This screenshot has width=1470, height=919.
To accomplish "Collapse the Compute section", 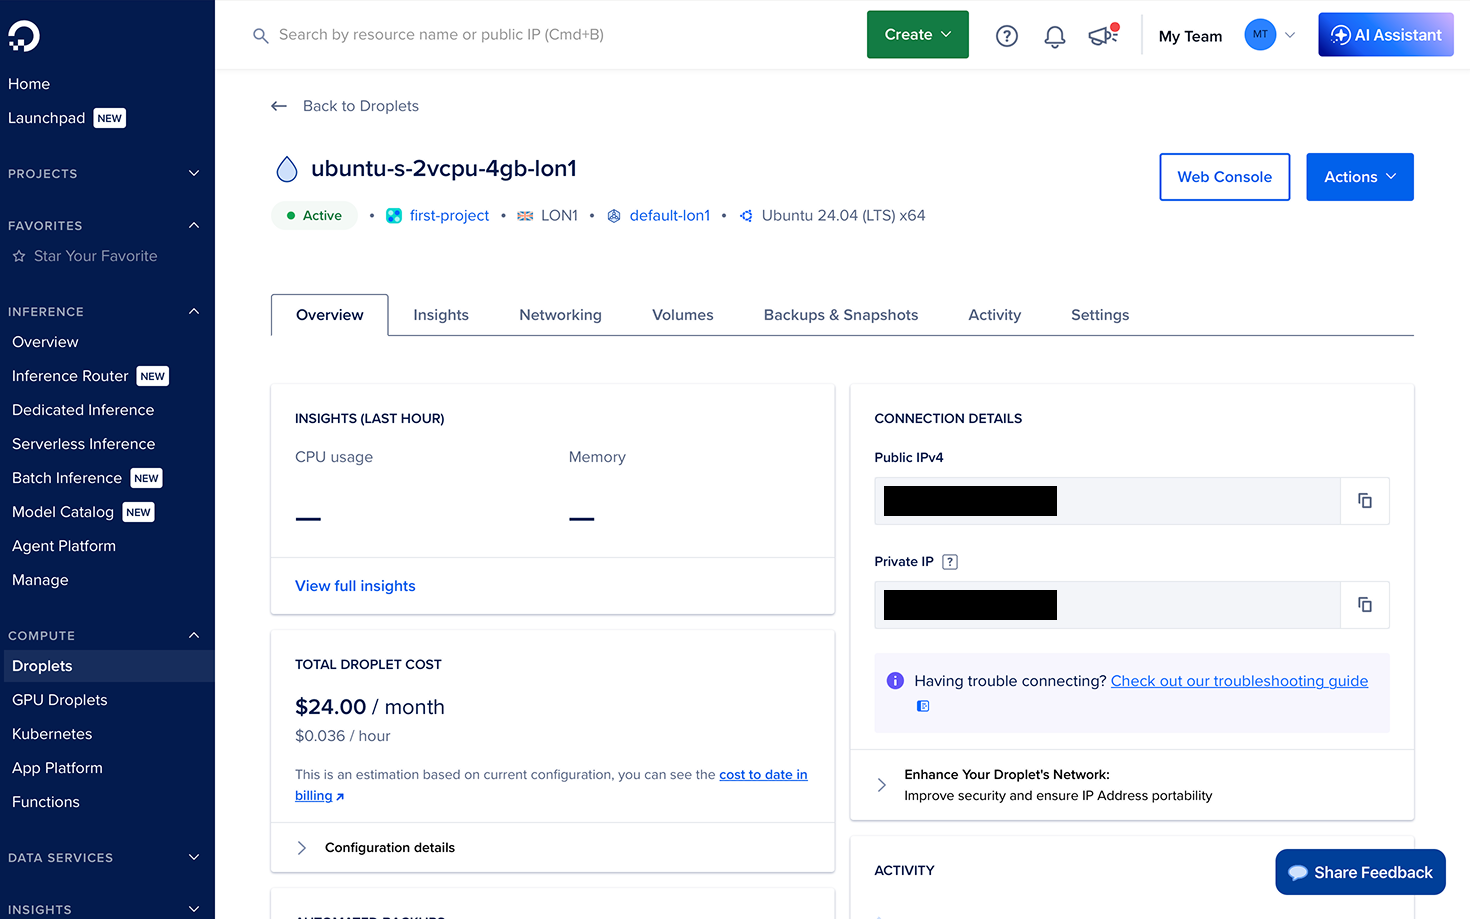I will pyautogui.click(x=194, y=636).
